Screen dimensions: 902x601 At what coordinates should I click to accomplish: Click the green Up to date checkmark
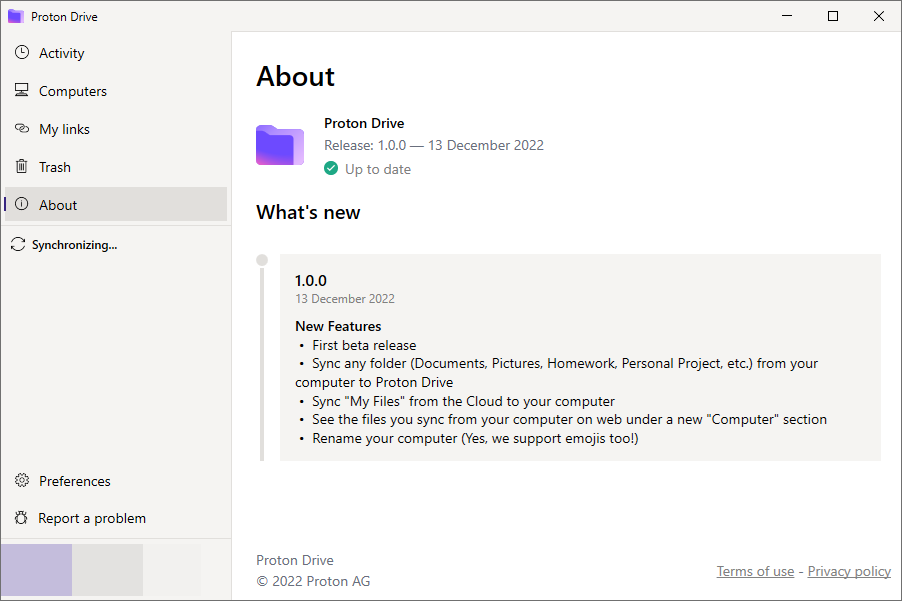point(331,169)
